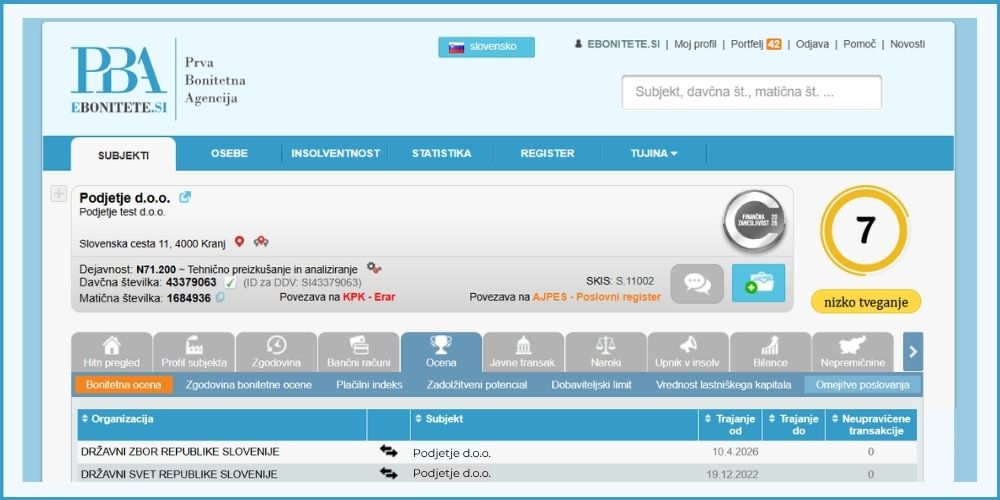Click the subject search input field
The image size is (1000, 500).
[x=752, y=92]
